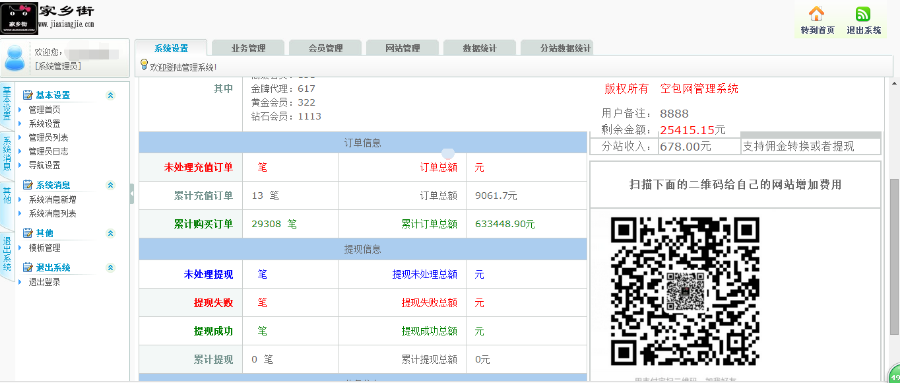Click the 系统消息 section header text
Image resolution: width=900 pixels, height=383 pixels.
point(53,185)
